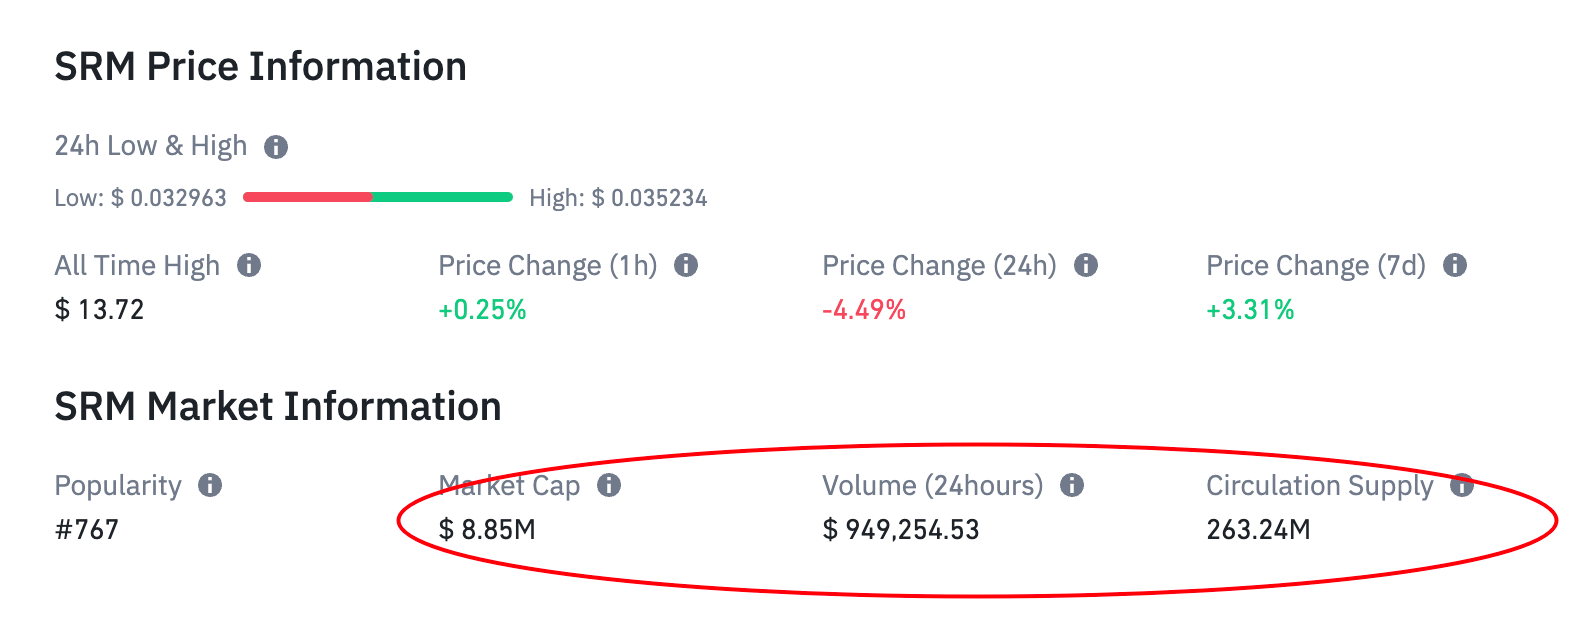The image size is (1586, 638).
Task: Click the +3.31% 7d price change value
Action: click(x=1250, y=310)
